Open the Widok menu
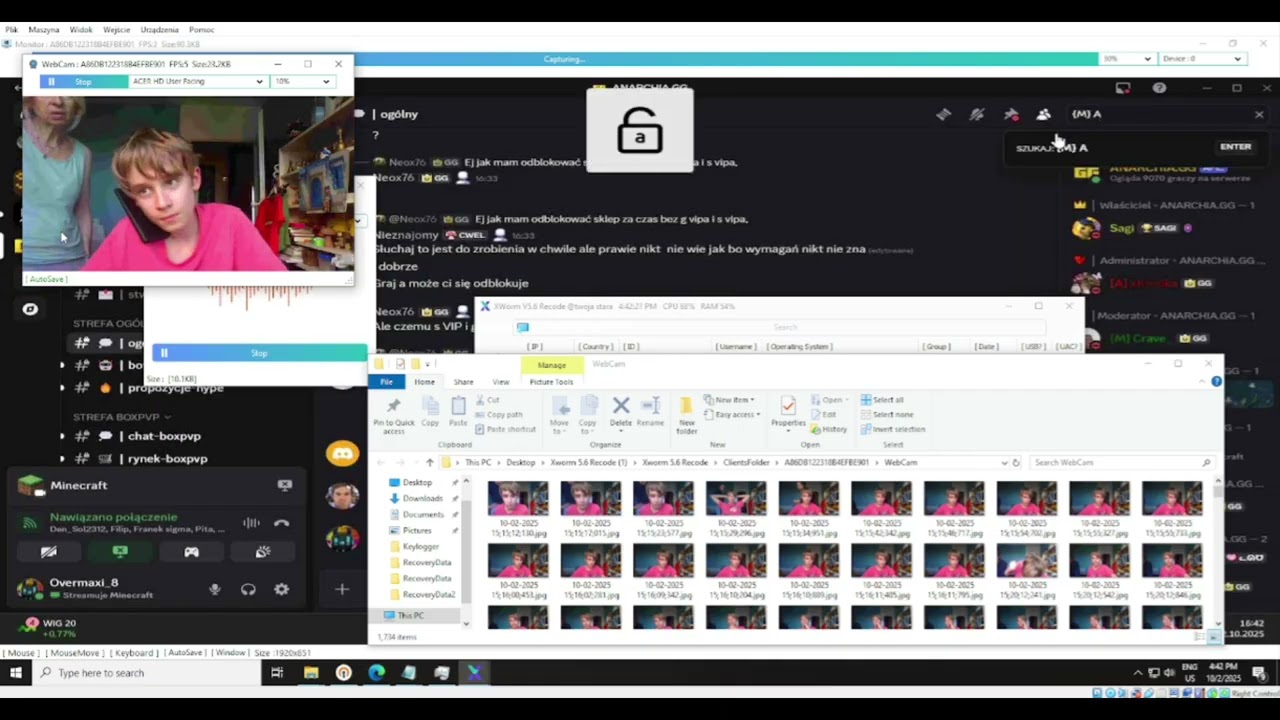Screen dimensions: 1280x720 (x=81, y=30)
